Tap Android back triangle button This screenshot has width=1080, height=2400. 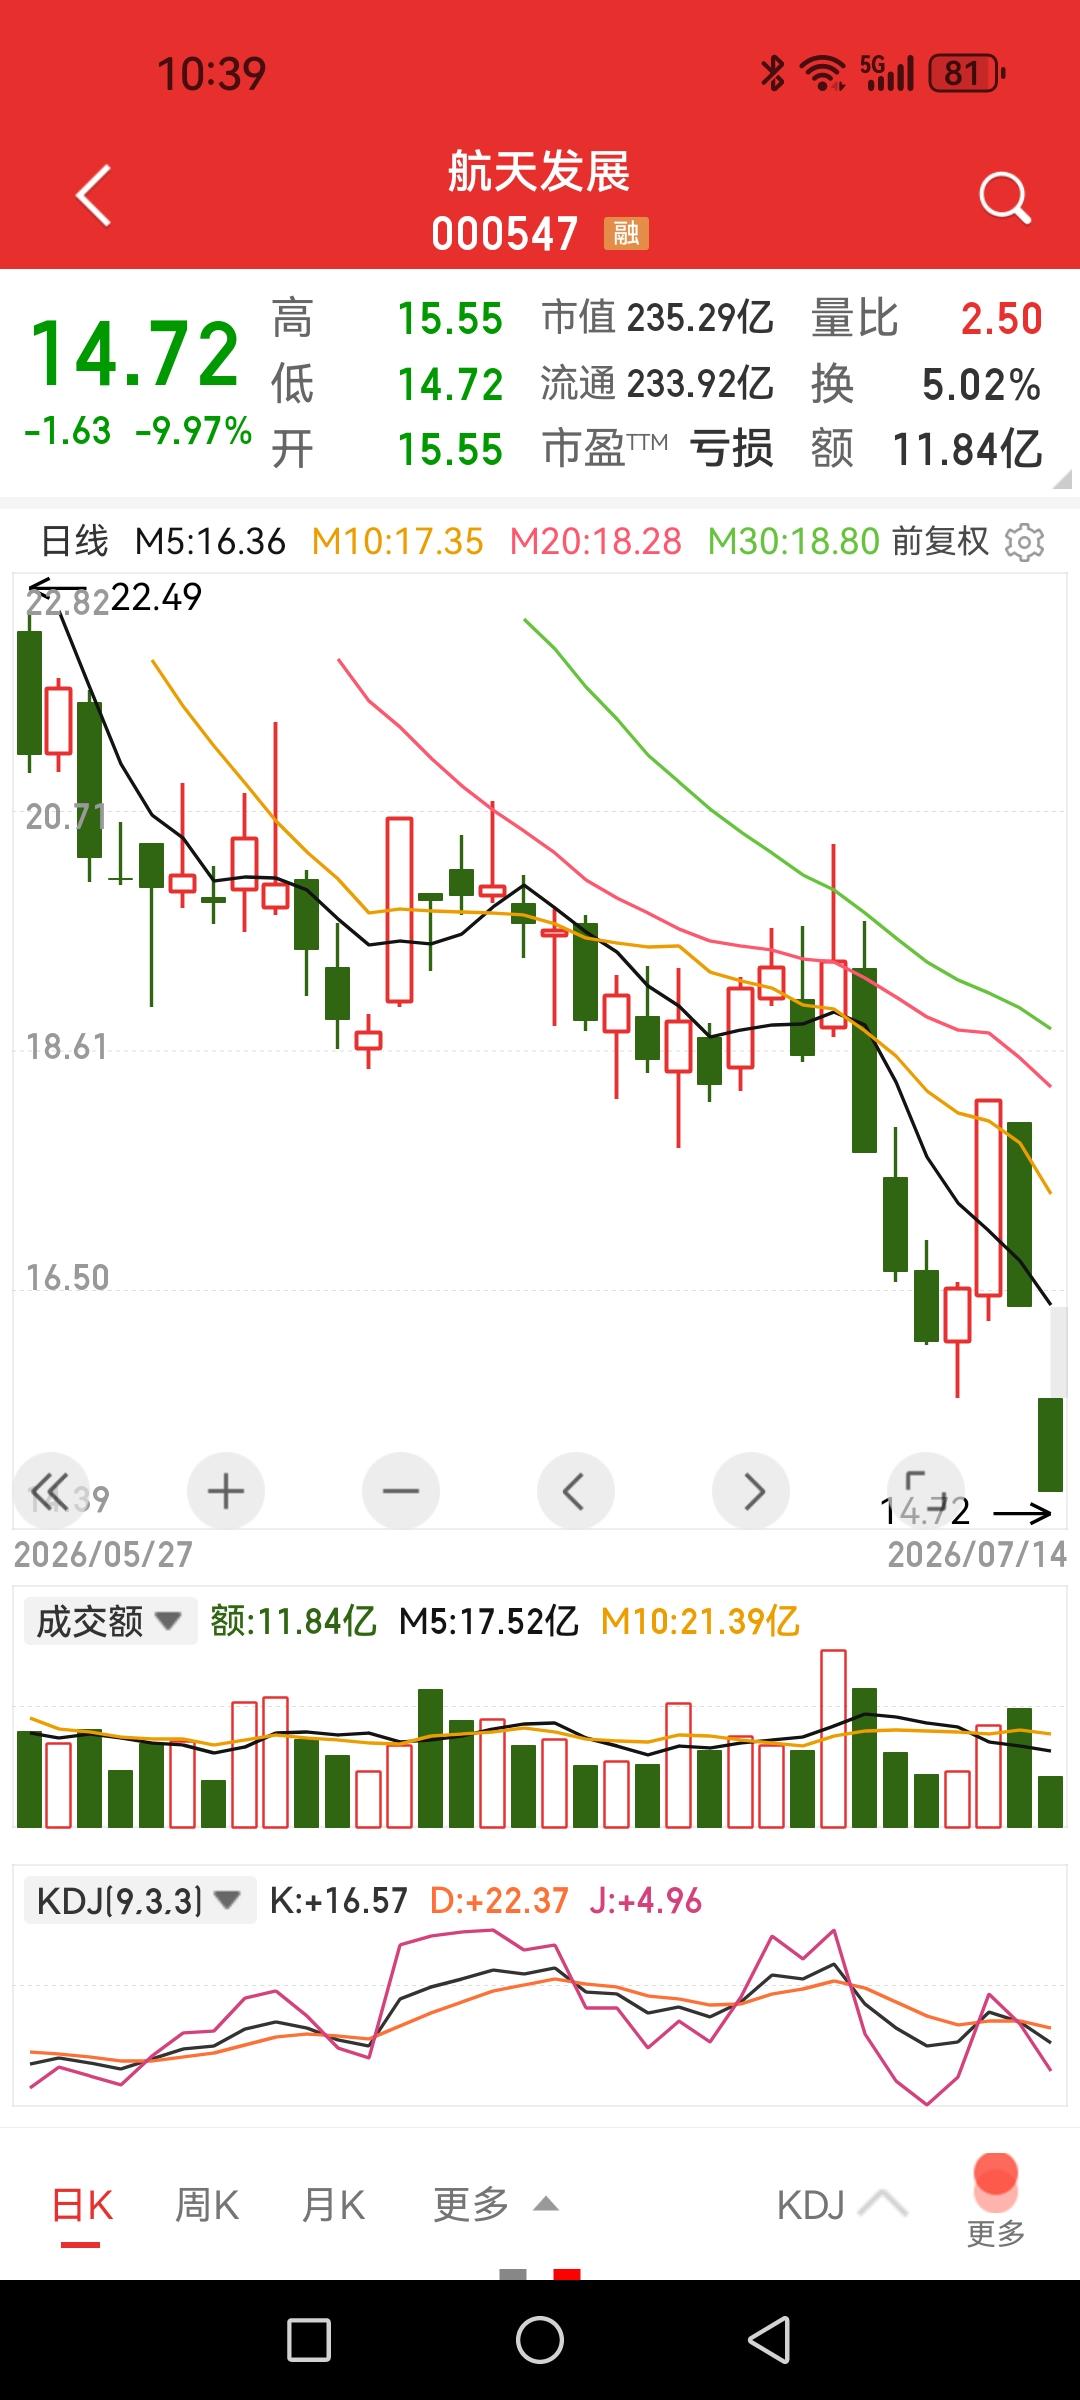click(770, 2340)
